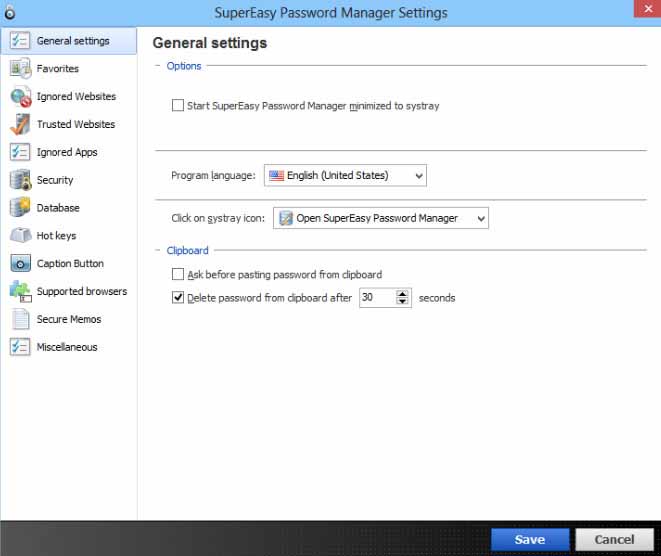Click the US flag icon in language box

[277, 175]
